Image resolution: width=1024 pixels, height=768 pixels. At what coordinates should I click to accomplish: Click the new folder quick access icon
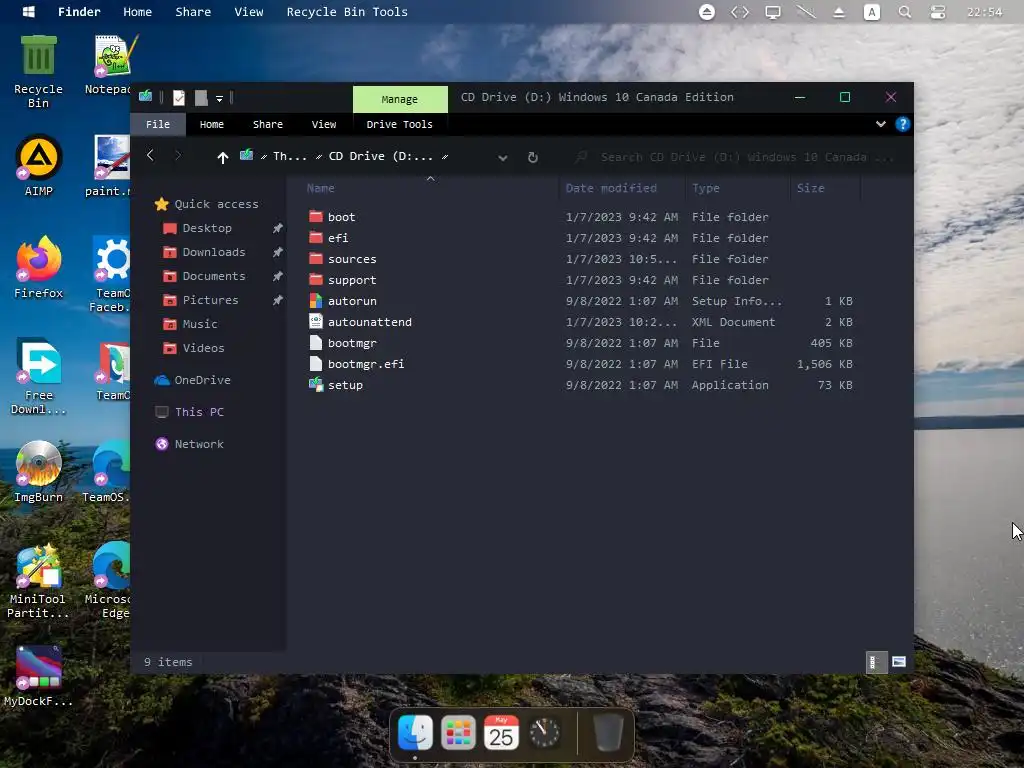201,98
